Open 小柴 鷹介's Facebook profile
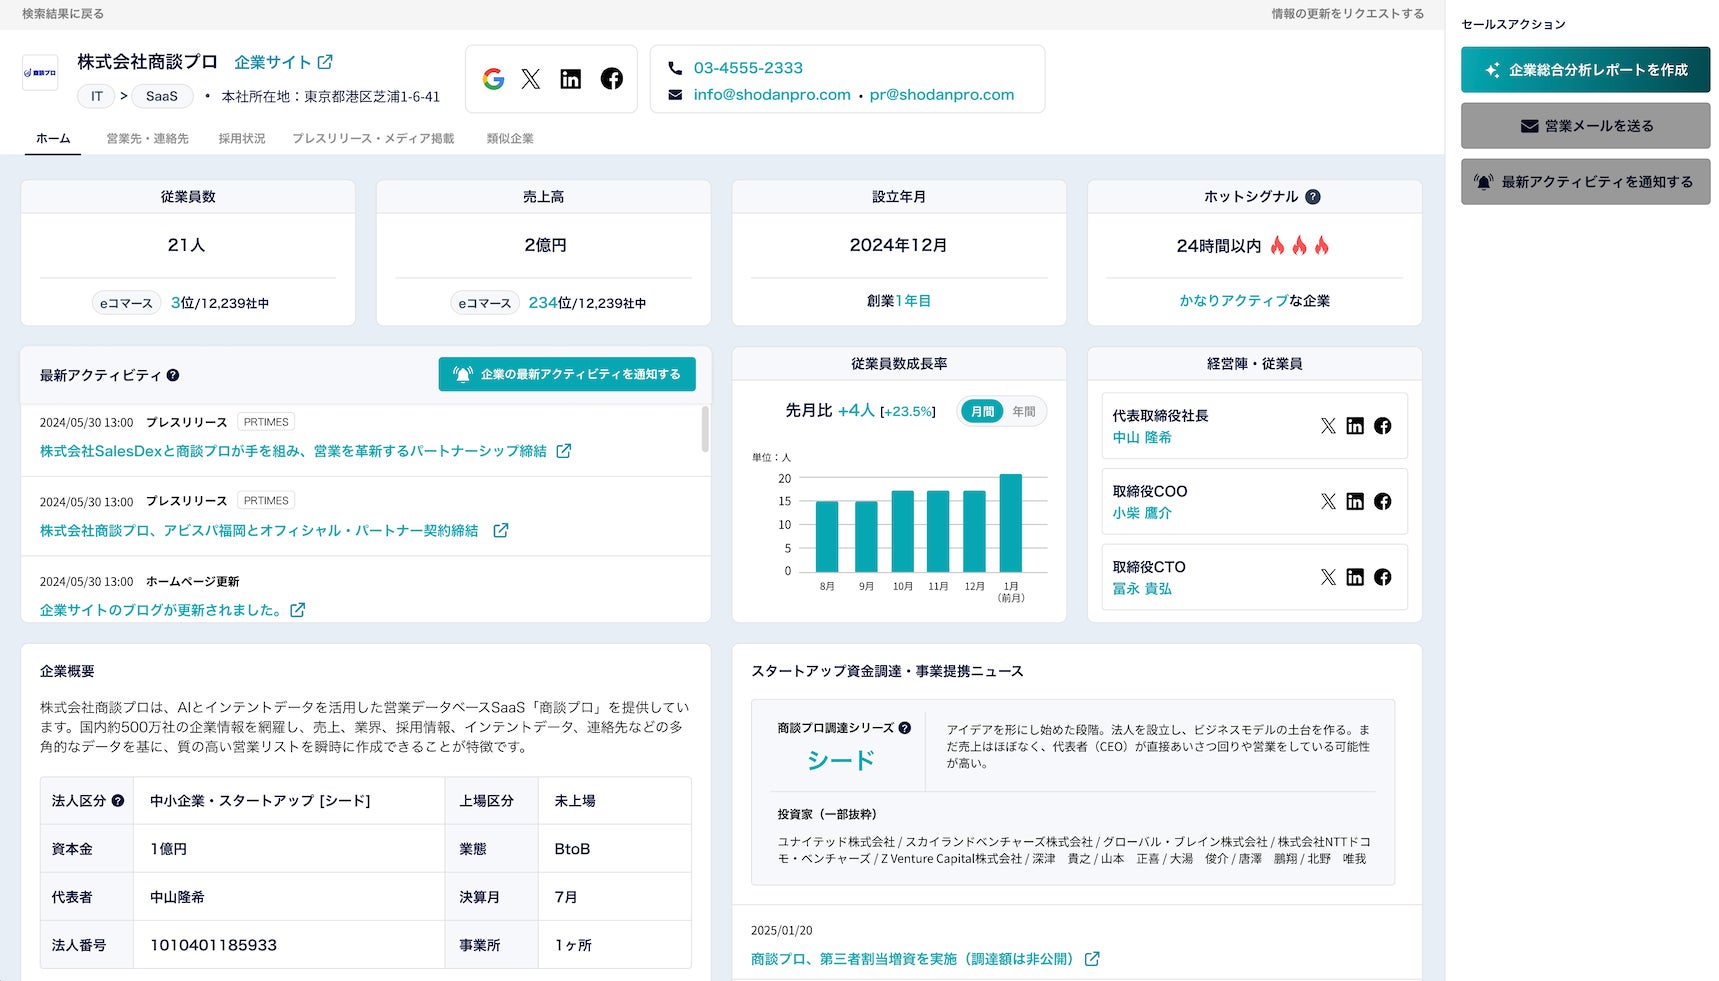Screen dimensions: 1719x981 tap(1383, 501)
